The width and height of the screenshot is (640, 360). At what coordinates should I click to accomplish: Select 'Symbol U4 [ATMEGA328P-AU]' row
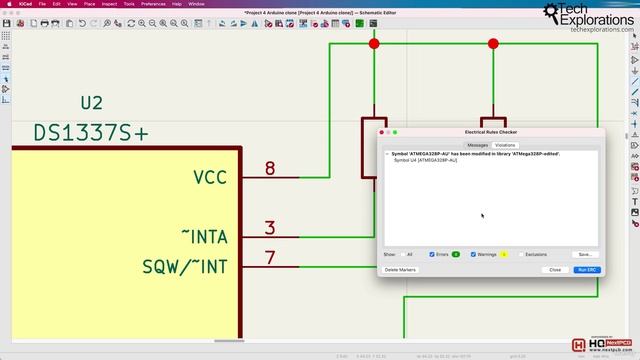pyautogui.click(x=425, y=160)
